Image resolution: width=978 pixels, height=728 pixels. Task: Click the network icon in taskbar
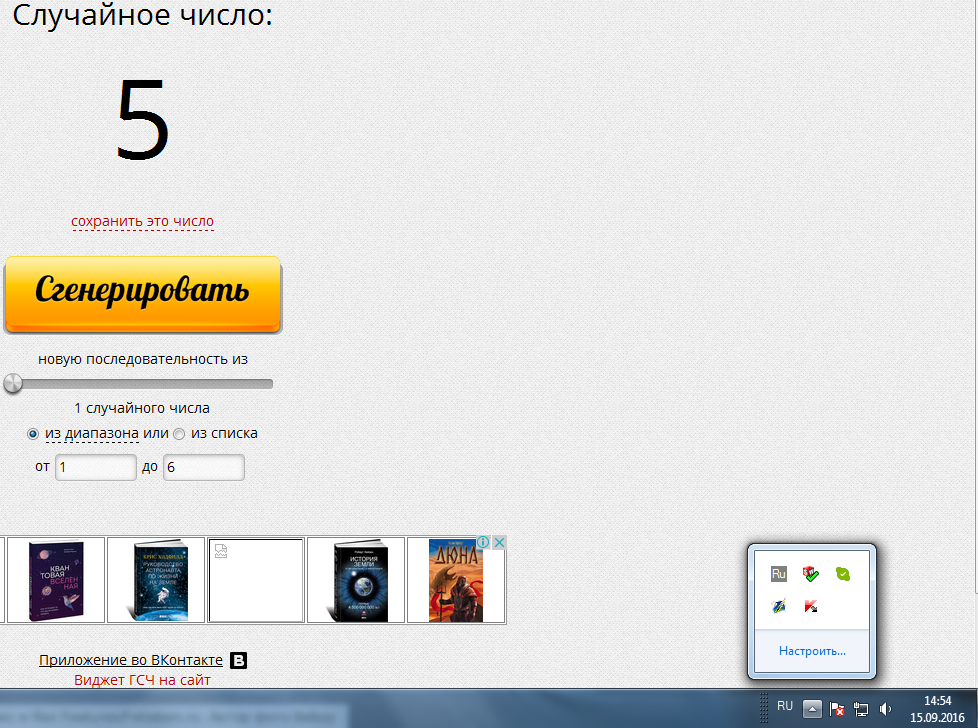coord(861,709)
